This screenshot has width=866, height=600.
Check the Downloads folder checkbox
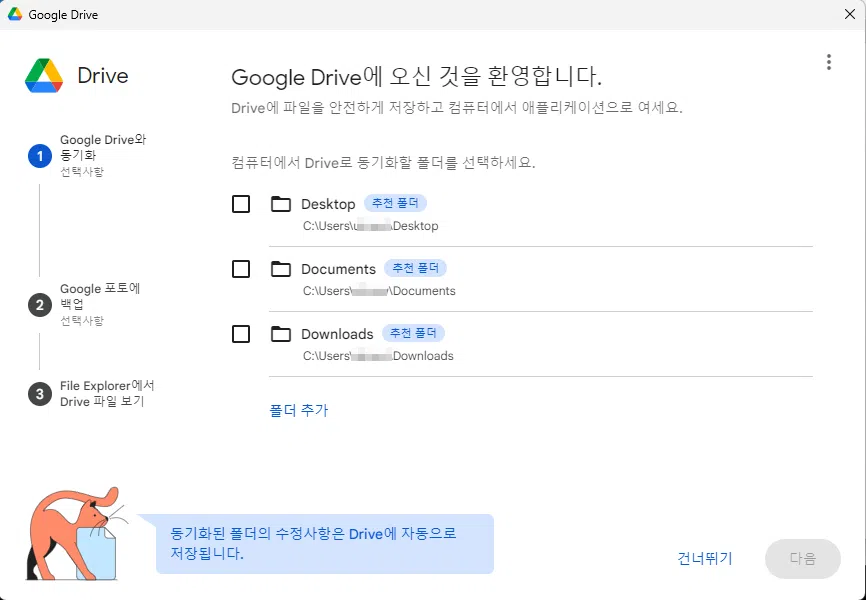tap(240, 333)
